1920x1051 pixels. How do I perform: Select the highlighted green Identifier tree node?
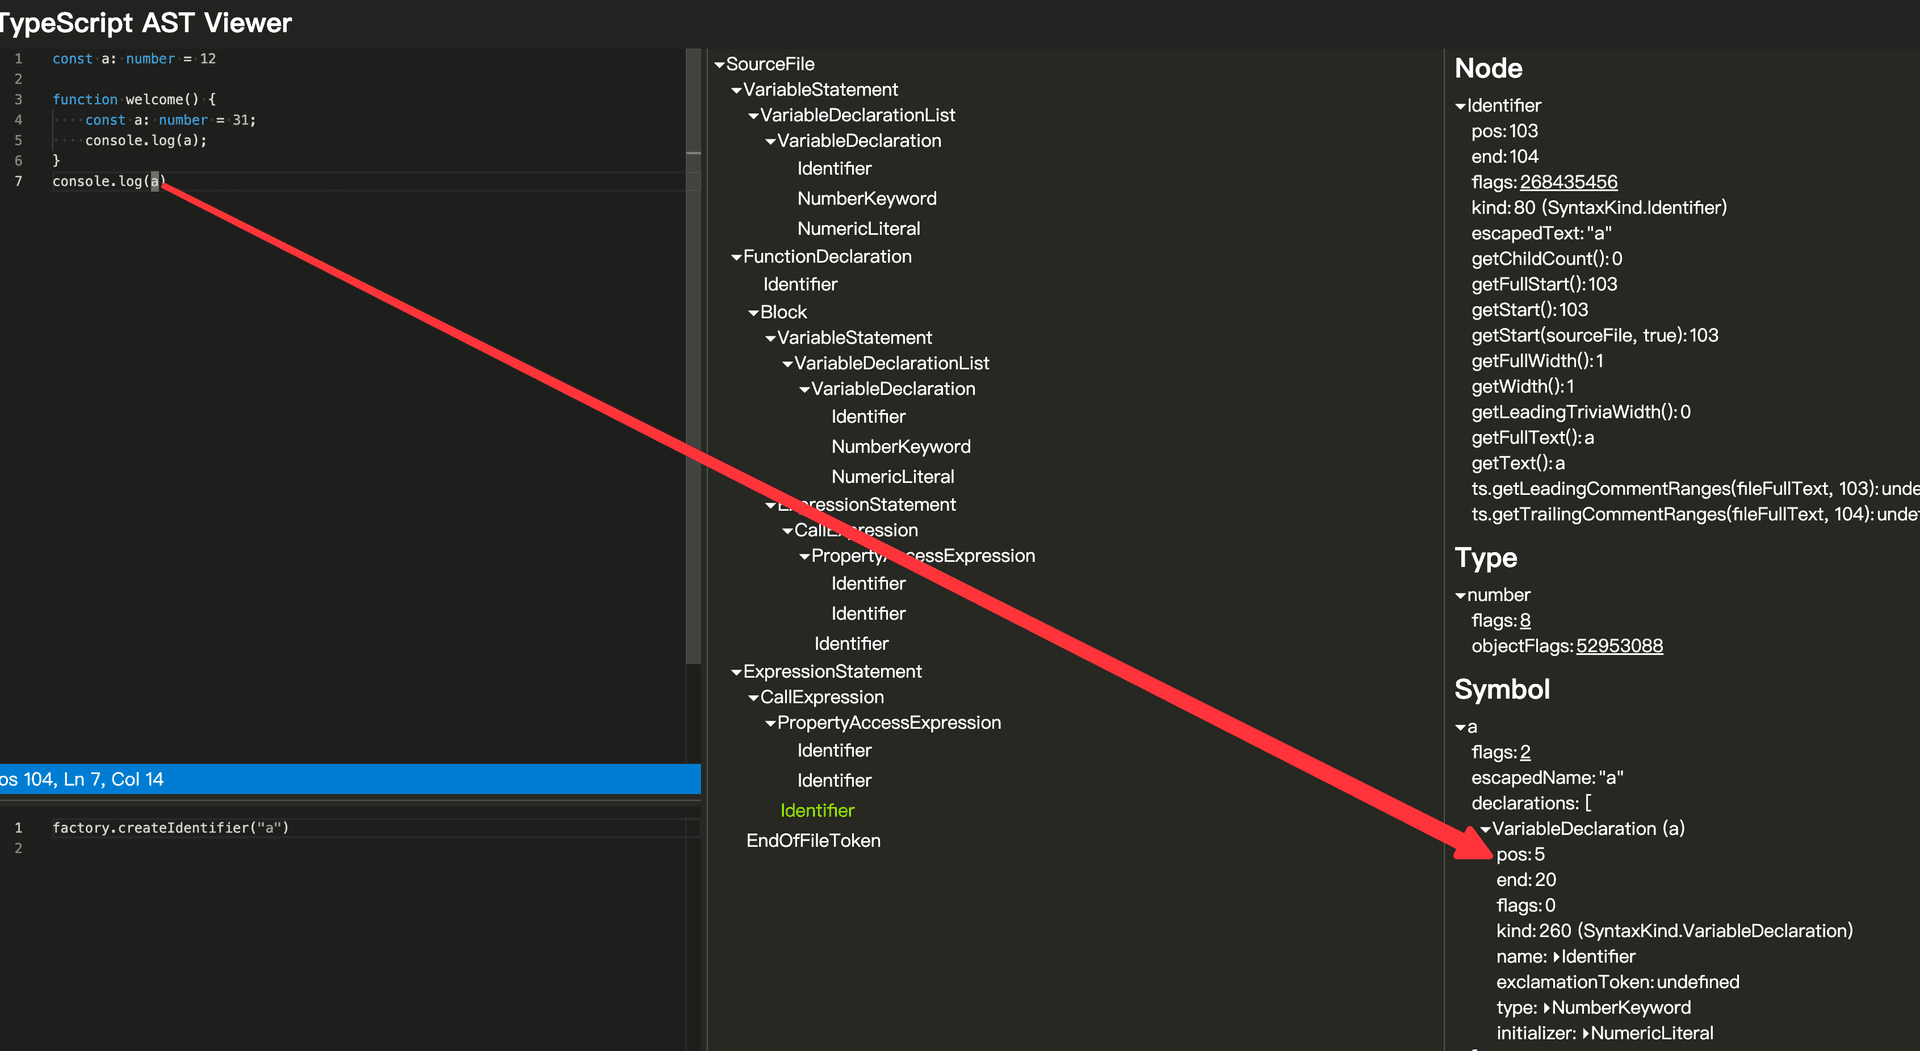point(817,811)
